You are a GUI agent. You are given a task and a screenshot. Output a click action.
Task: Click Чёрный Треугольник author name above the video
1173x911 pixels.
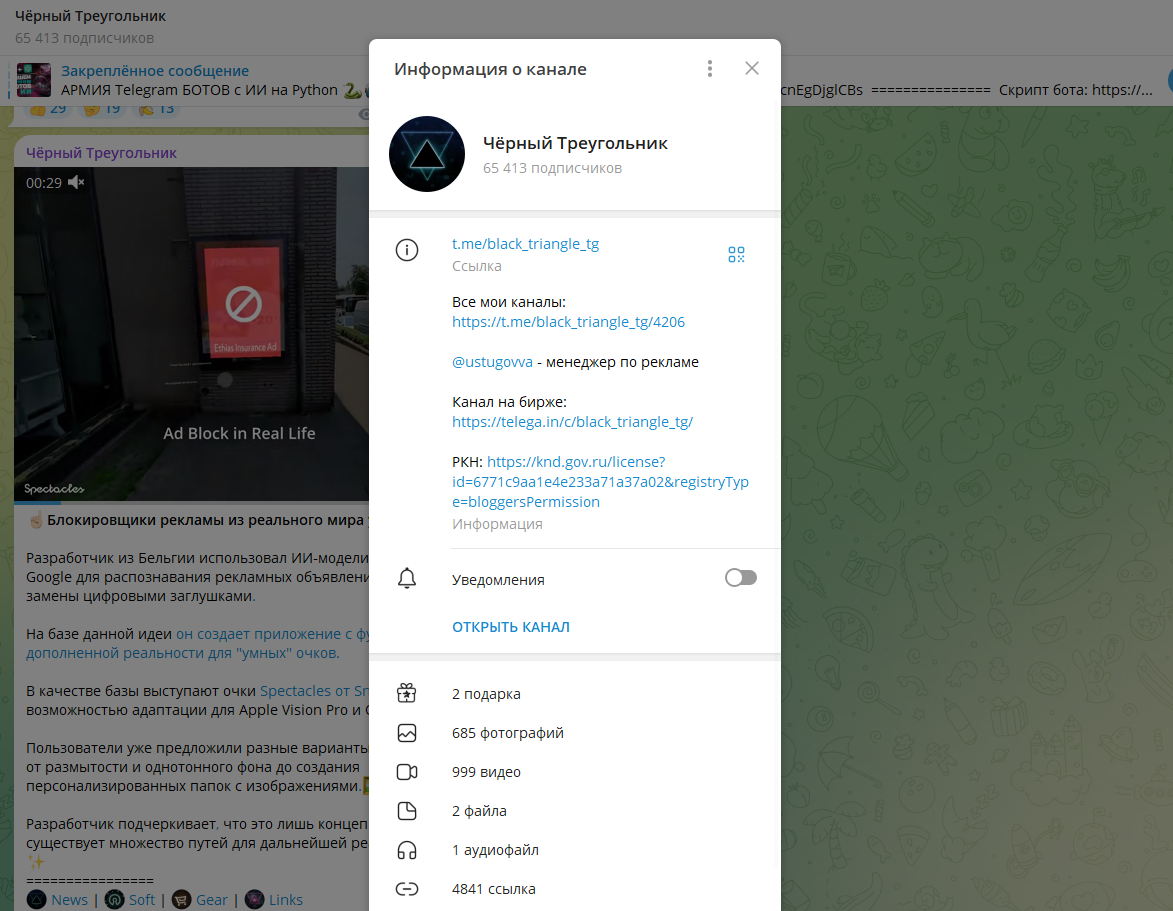(x=101, y=153)
